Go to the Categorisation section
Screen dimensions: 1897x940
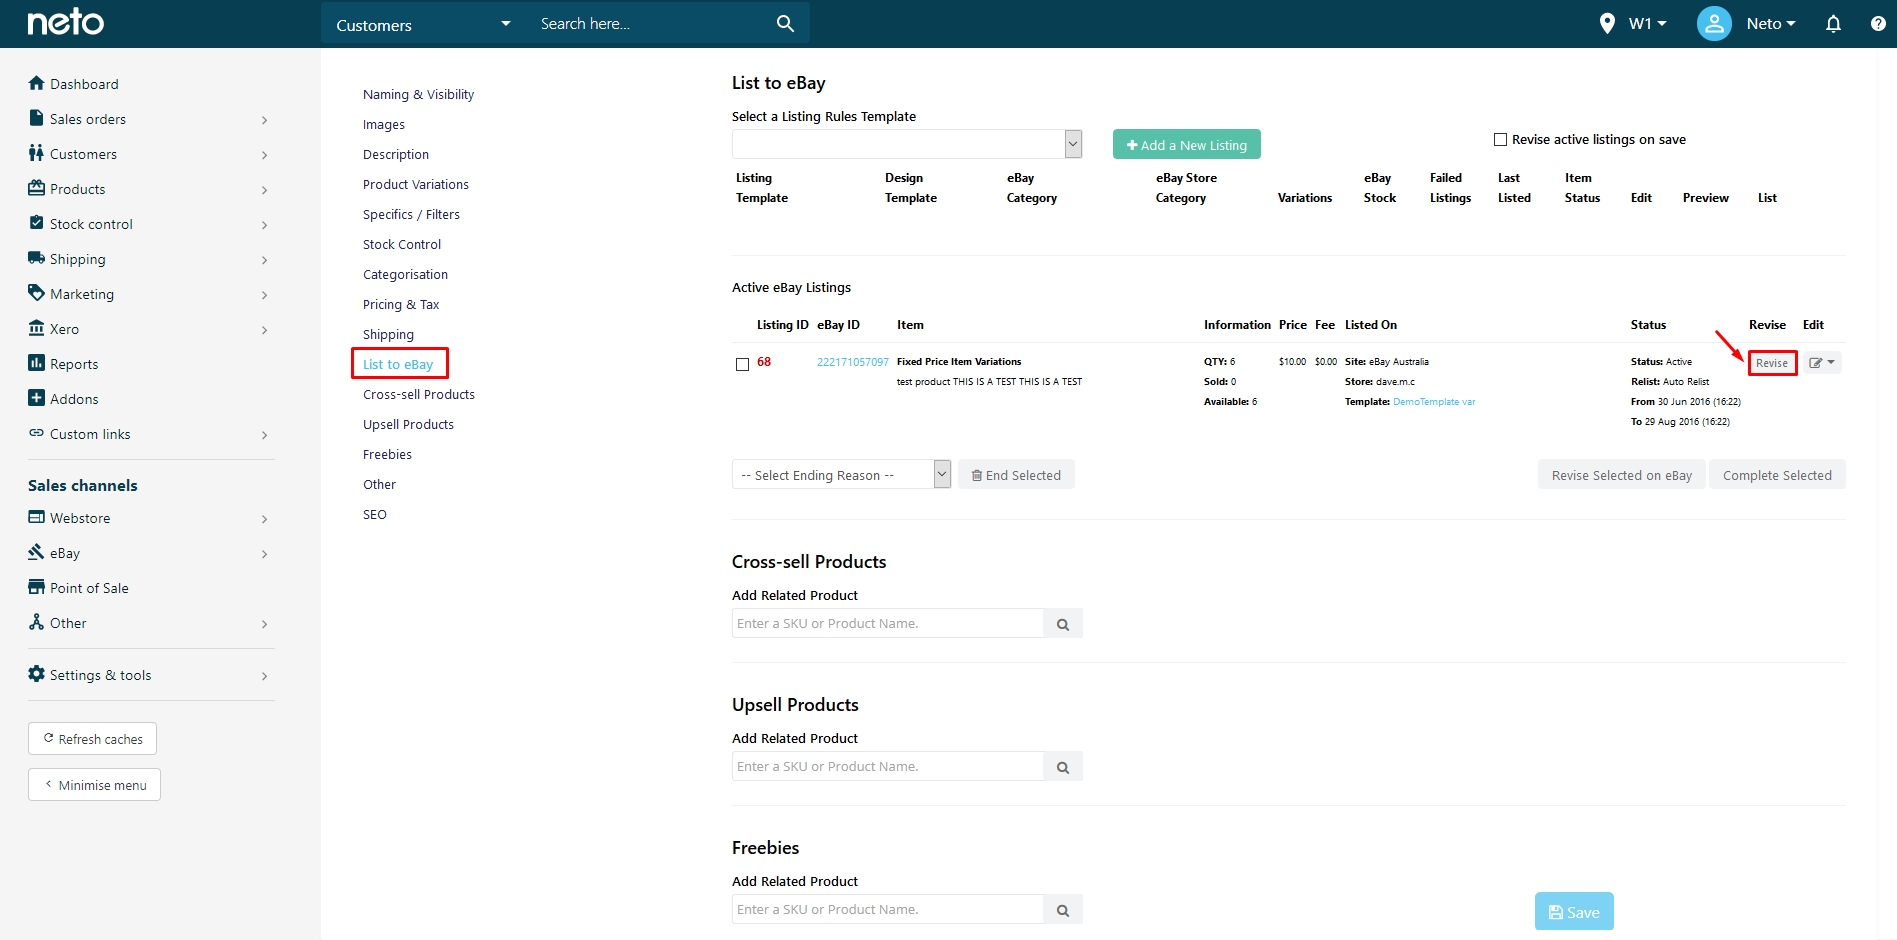coord(405,274)
